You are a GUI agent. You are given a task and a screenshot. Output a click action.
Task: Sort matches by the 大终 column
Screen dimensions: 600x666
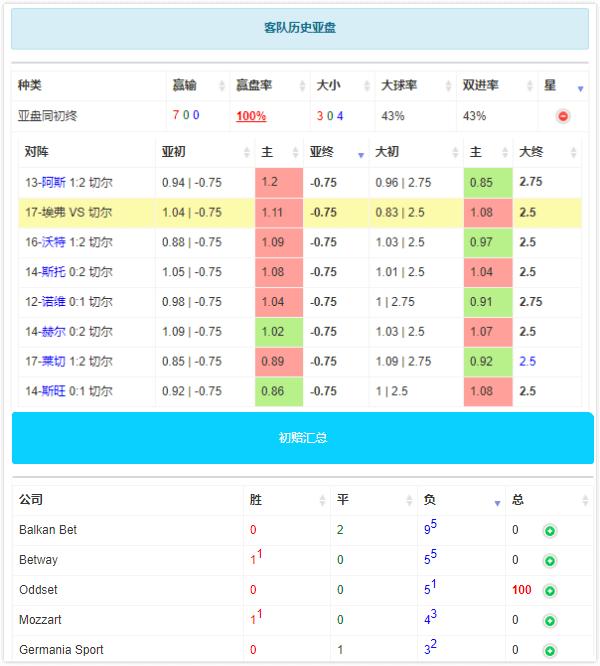[x=547, y=152]
